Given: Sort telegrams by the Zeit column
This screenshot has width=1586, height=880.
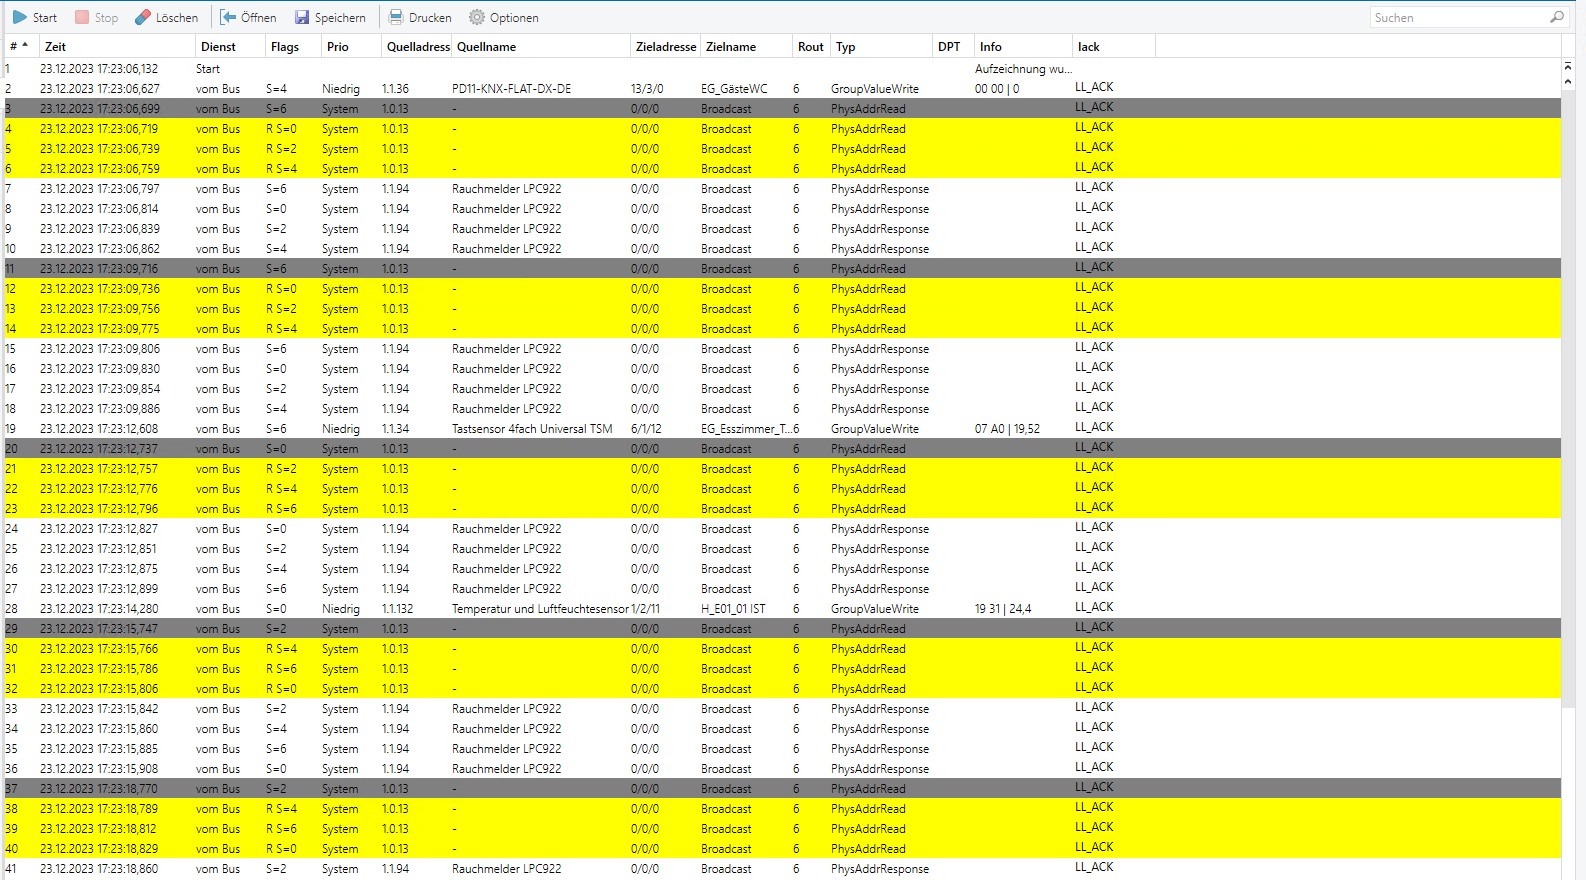Looking at the screenshot, I should [x=56, y=46].
